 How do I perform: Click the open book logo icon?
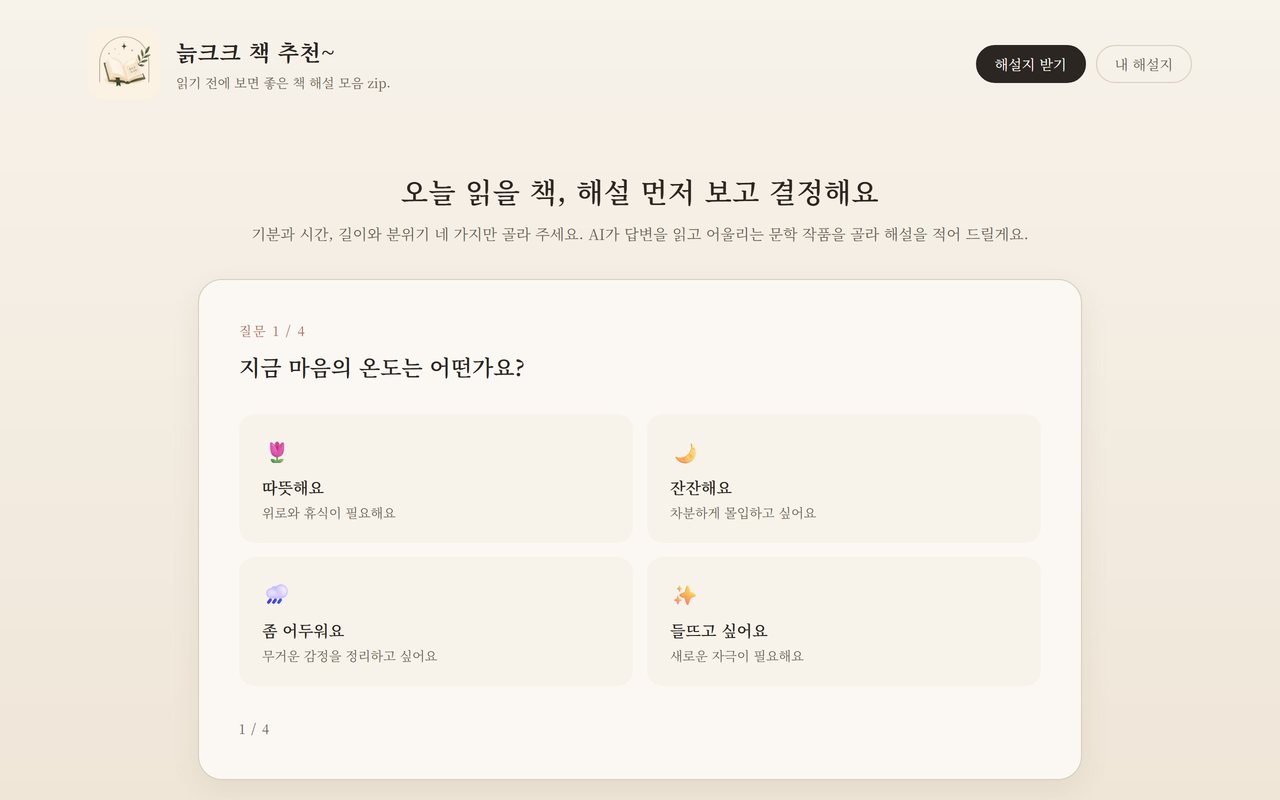click(x=124, y=64)
